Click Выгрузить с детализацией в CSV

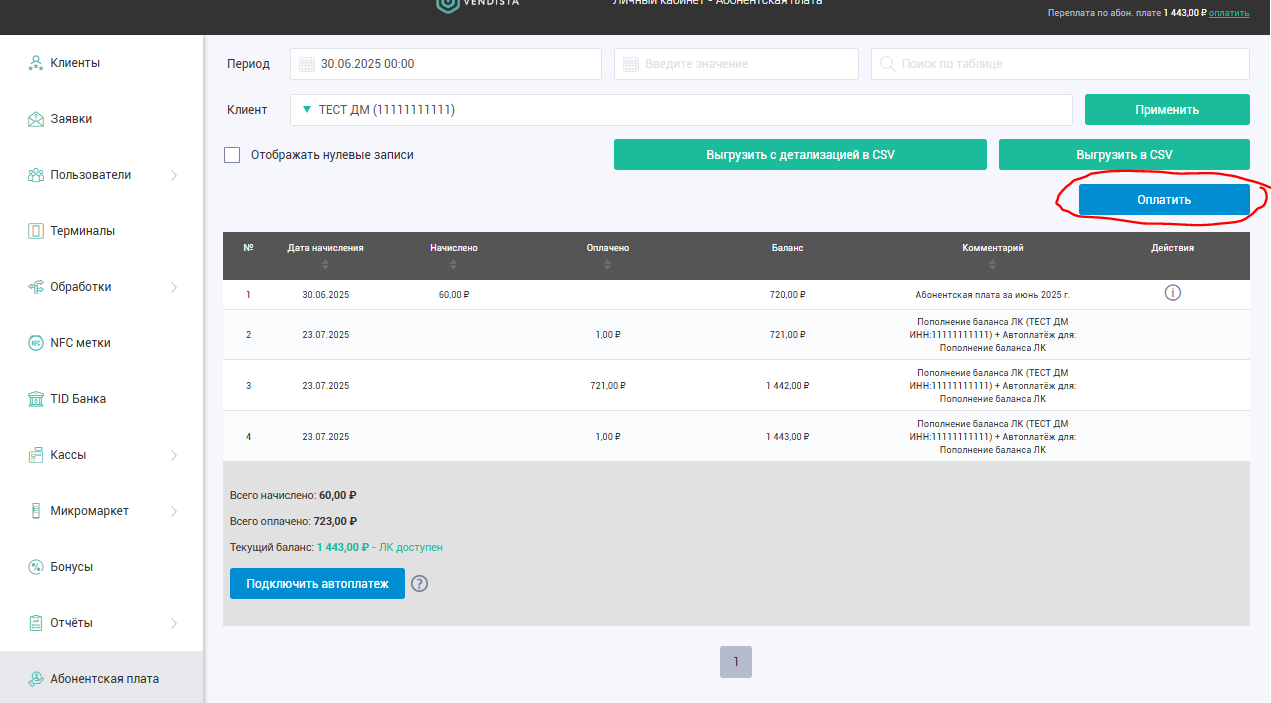(800, 155)
